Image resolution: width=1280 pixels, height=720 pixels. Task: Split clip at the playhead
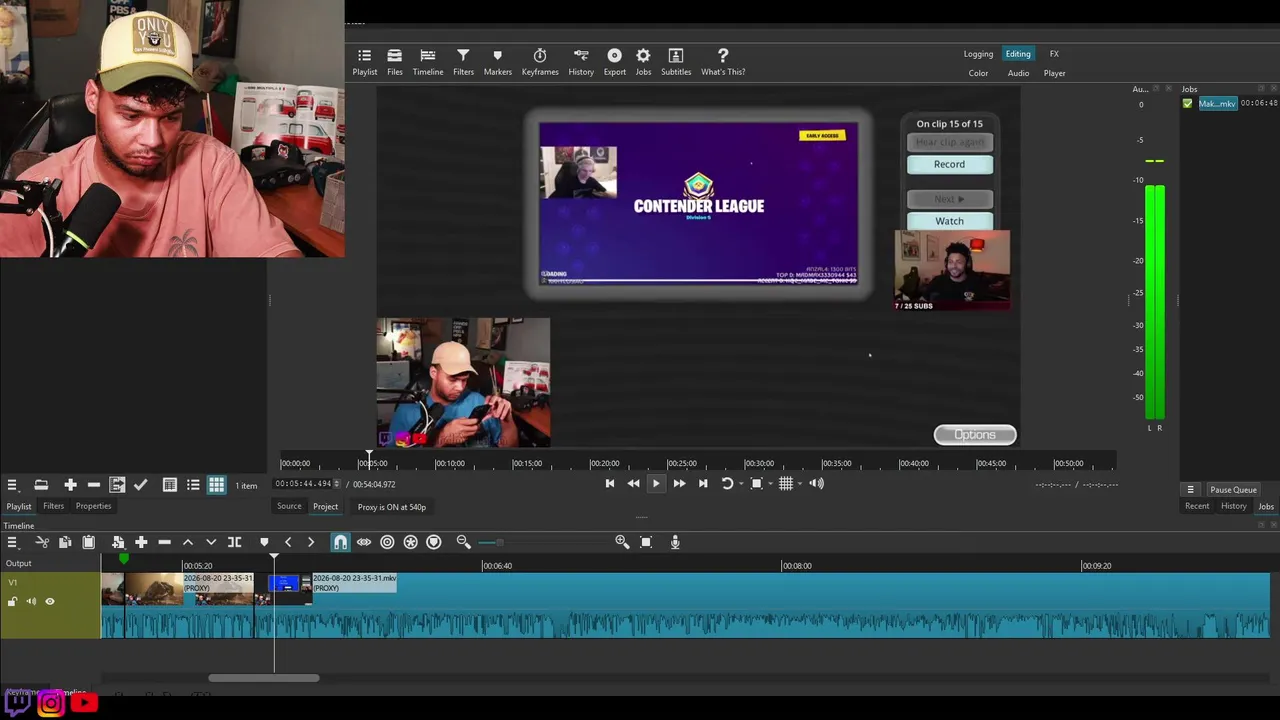click(x=234, y=542)
